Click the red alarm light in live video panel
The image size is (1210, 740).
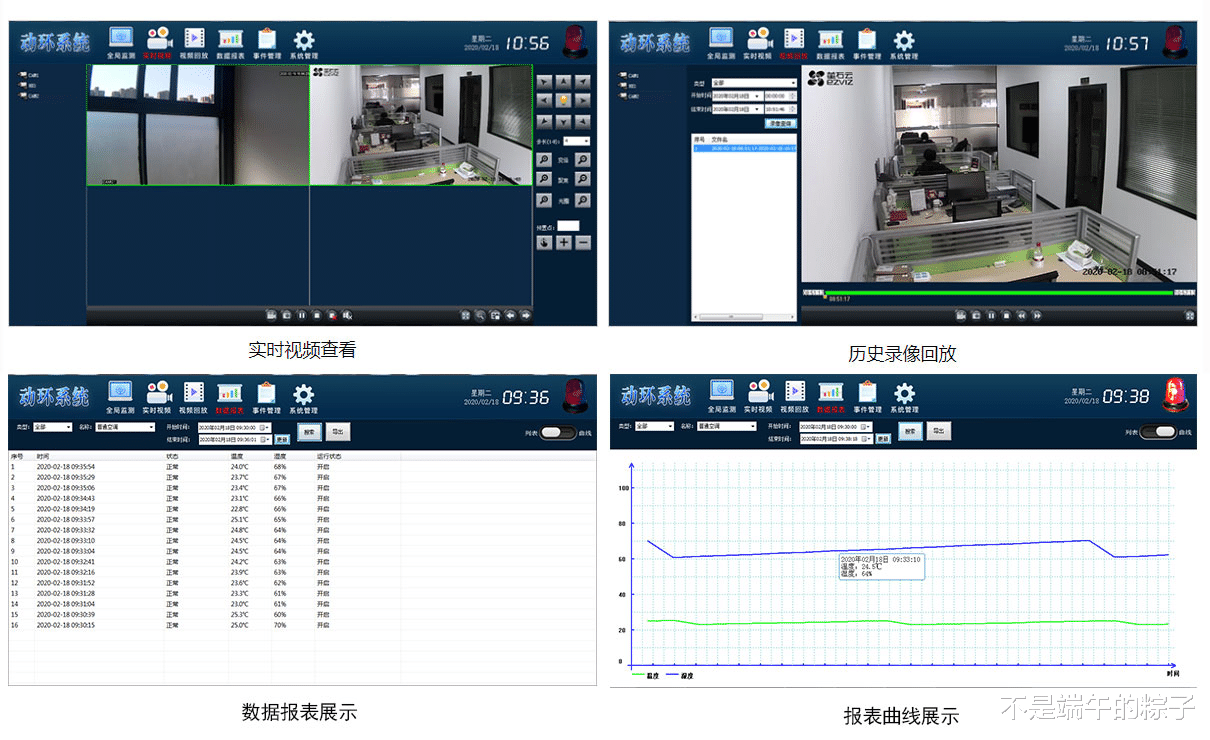575,43
